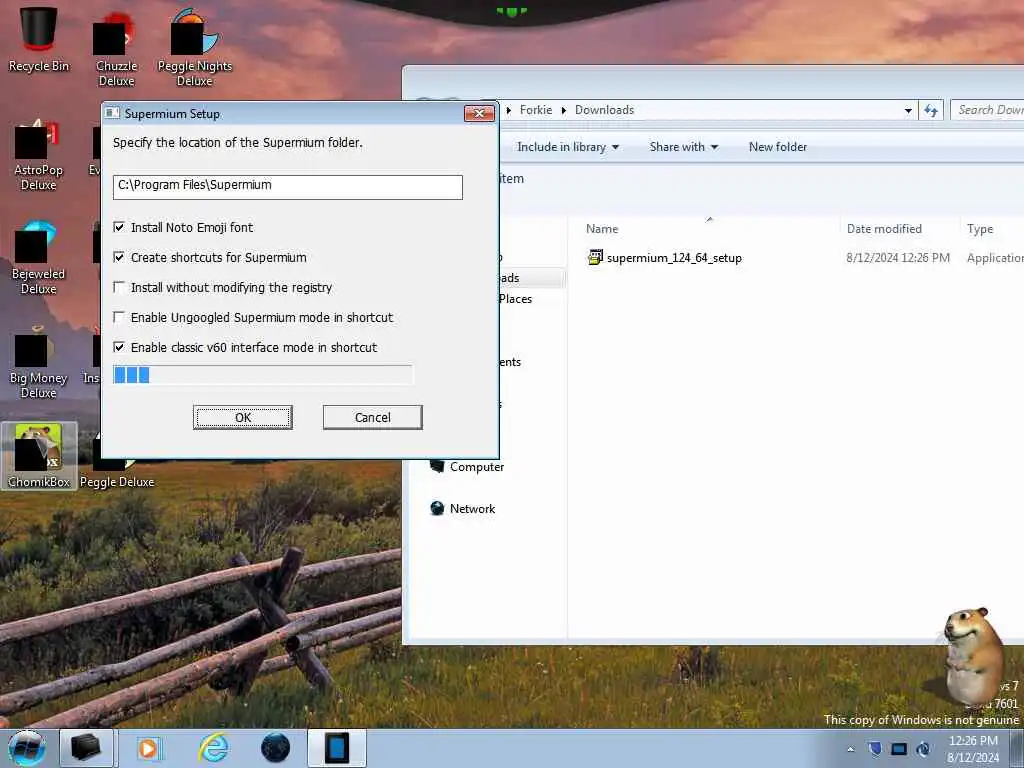The height and width of the screenshot is (768, 1024).
Task: Open the Bejeweled Deluxe desktop shortcut
Action: coord(39,258)
